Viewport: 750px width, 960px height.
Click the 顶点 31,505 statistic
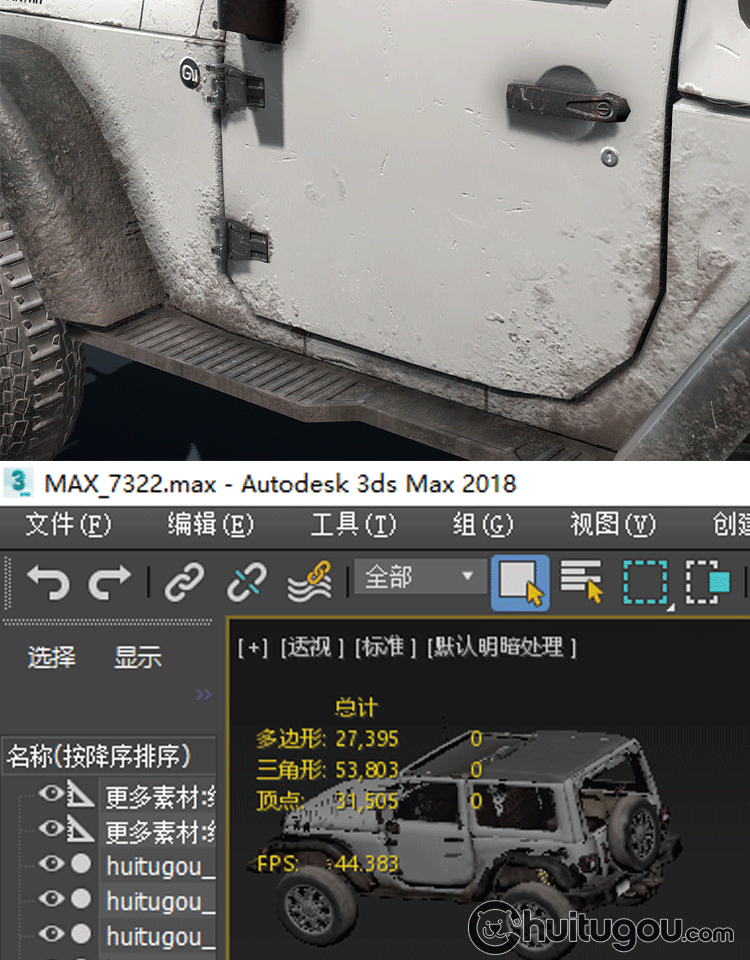[328, 801]
